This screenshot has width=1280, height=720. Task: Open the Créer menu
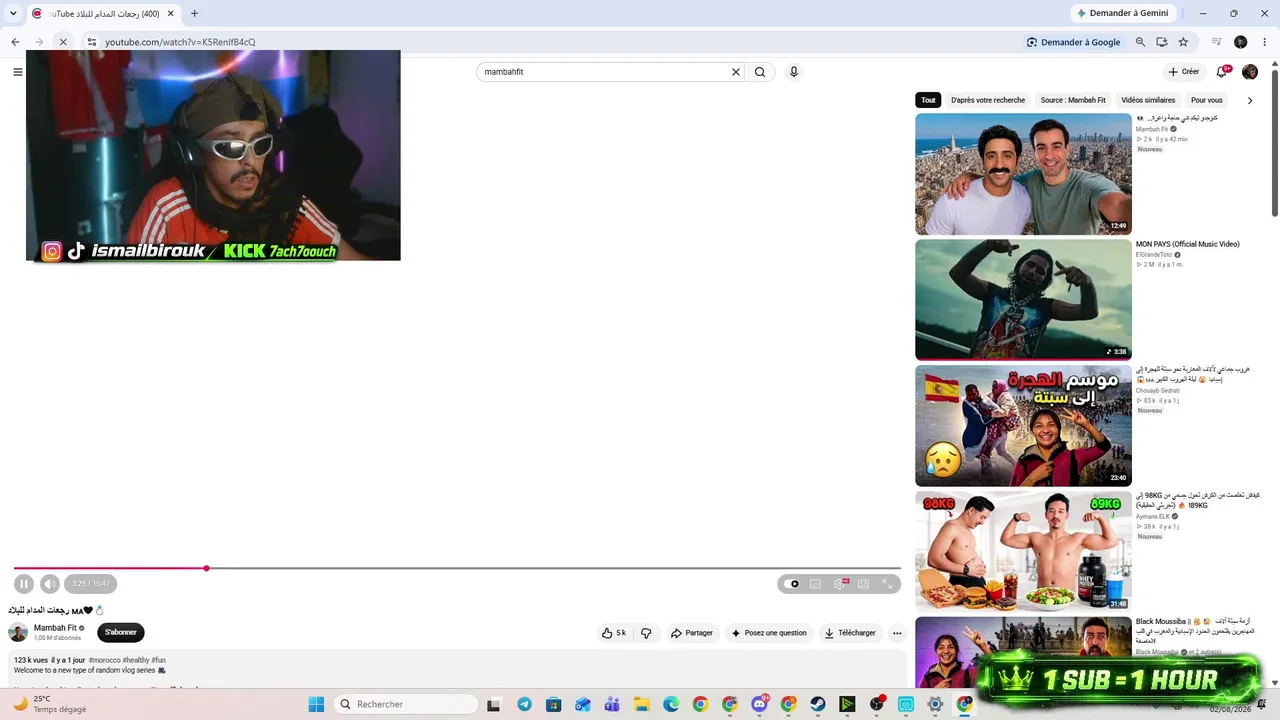pyautogui.click(x=1184, y=72)
